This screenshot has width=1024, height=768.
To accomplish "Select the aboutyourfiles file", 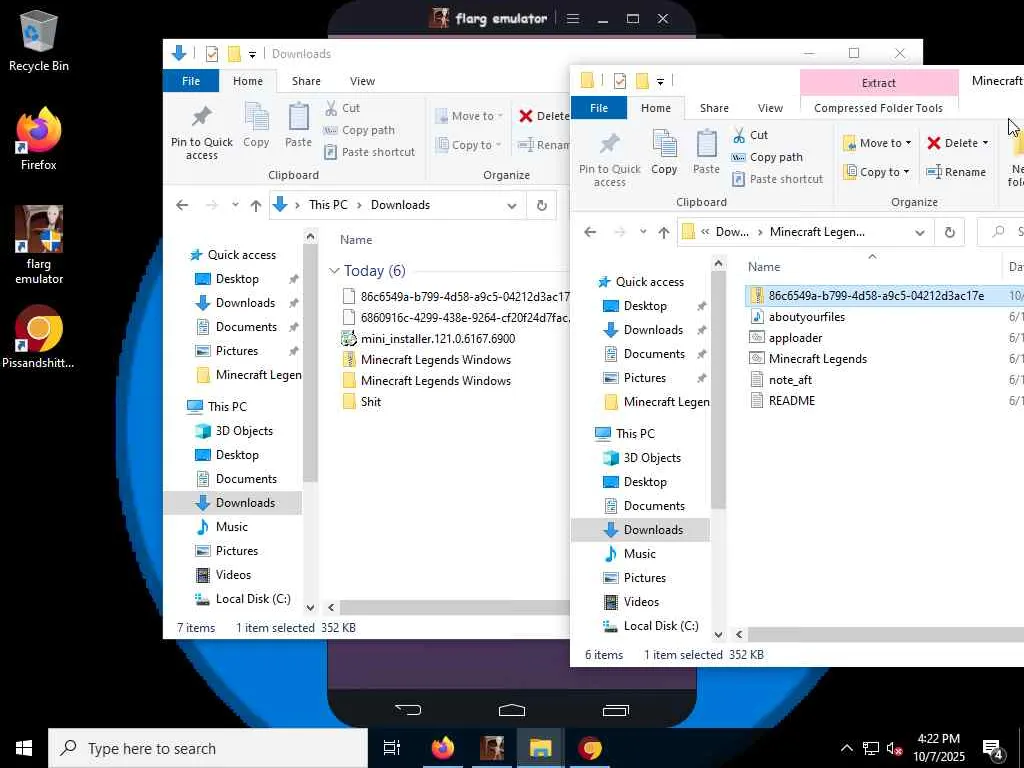I will point(807,317).
